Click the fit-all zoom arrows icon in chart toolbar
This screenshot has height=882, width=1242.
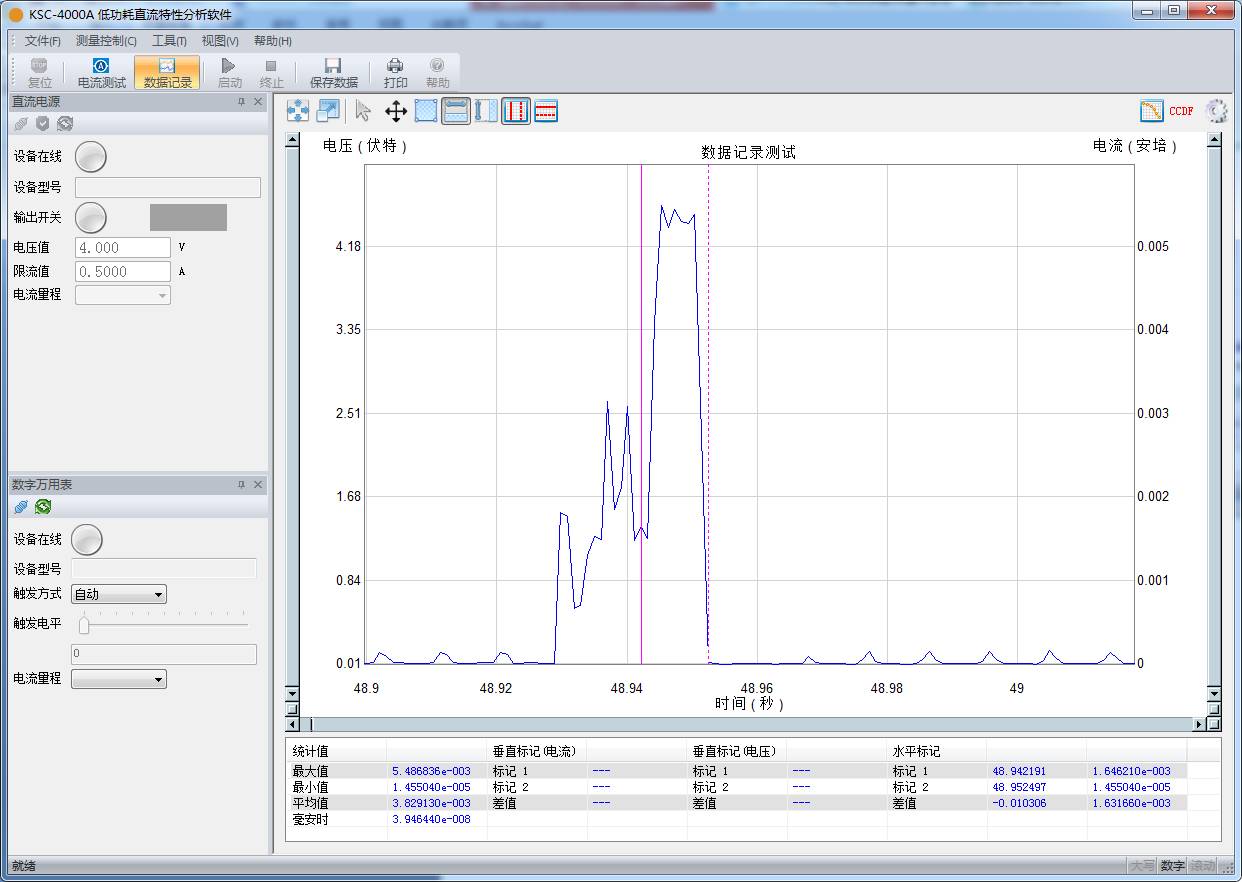(298, 111)
